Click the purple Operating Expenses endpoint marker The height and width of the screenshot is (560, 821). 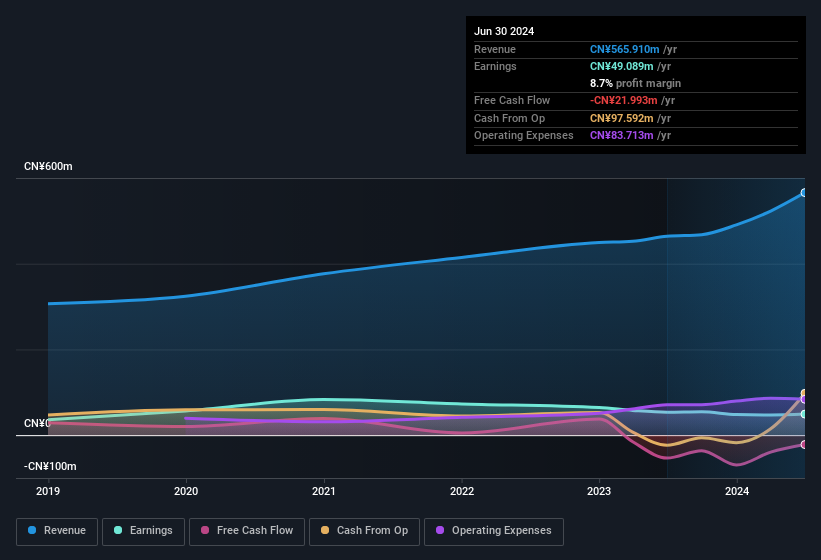coord(804,399)
